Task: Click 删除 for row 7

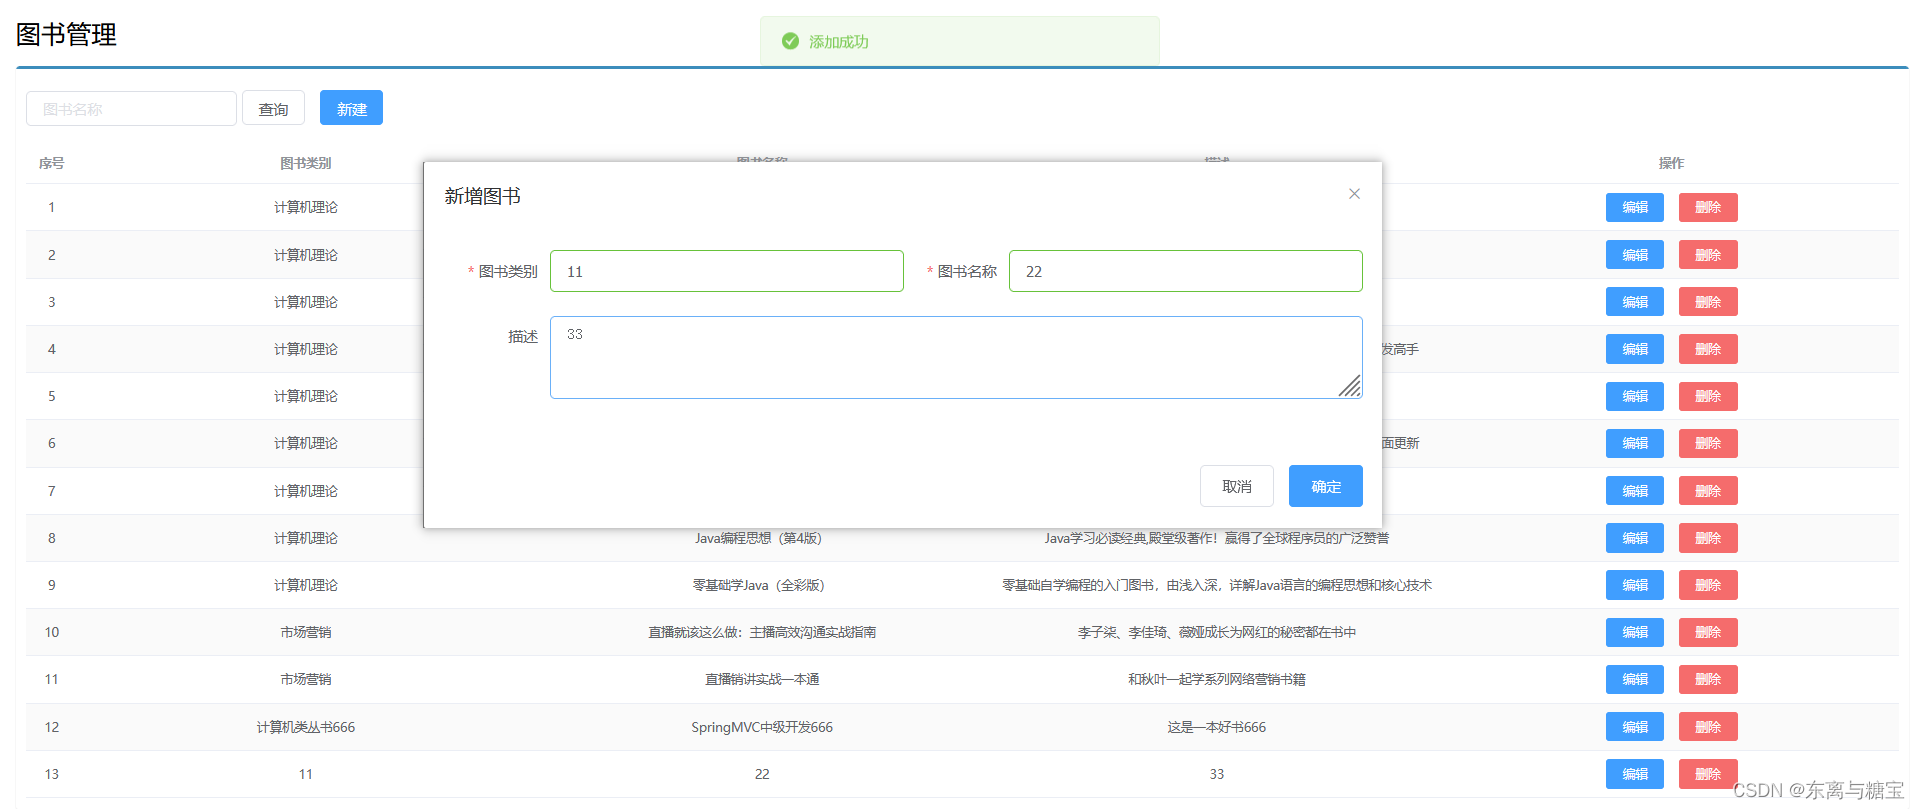Action: pos(1708,491)
